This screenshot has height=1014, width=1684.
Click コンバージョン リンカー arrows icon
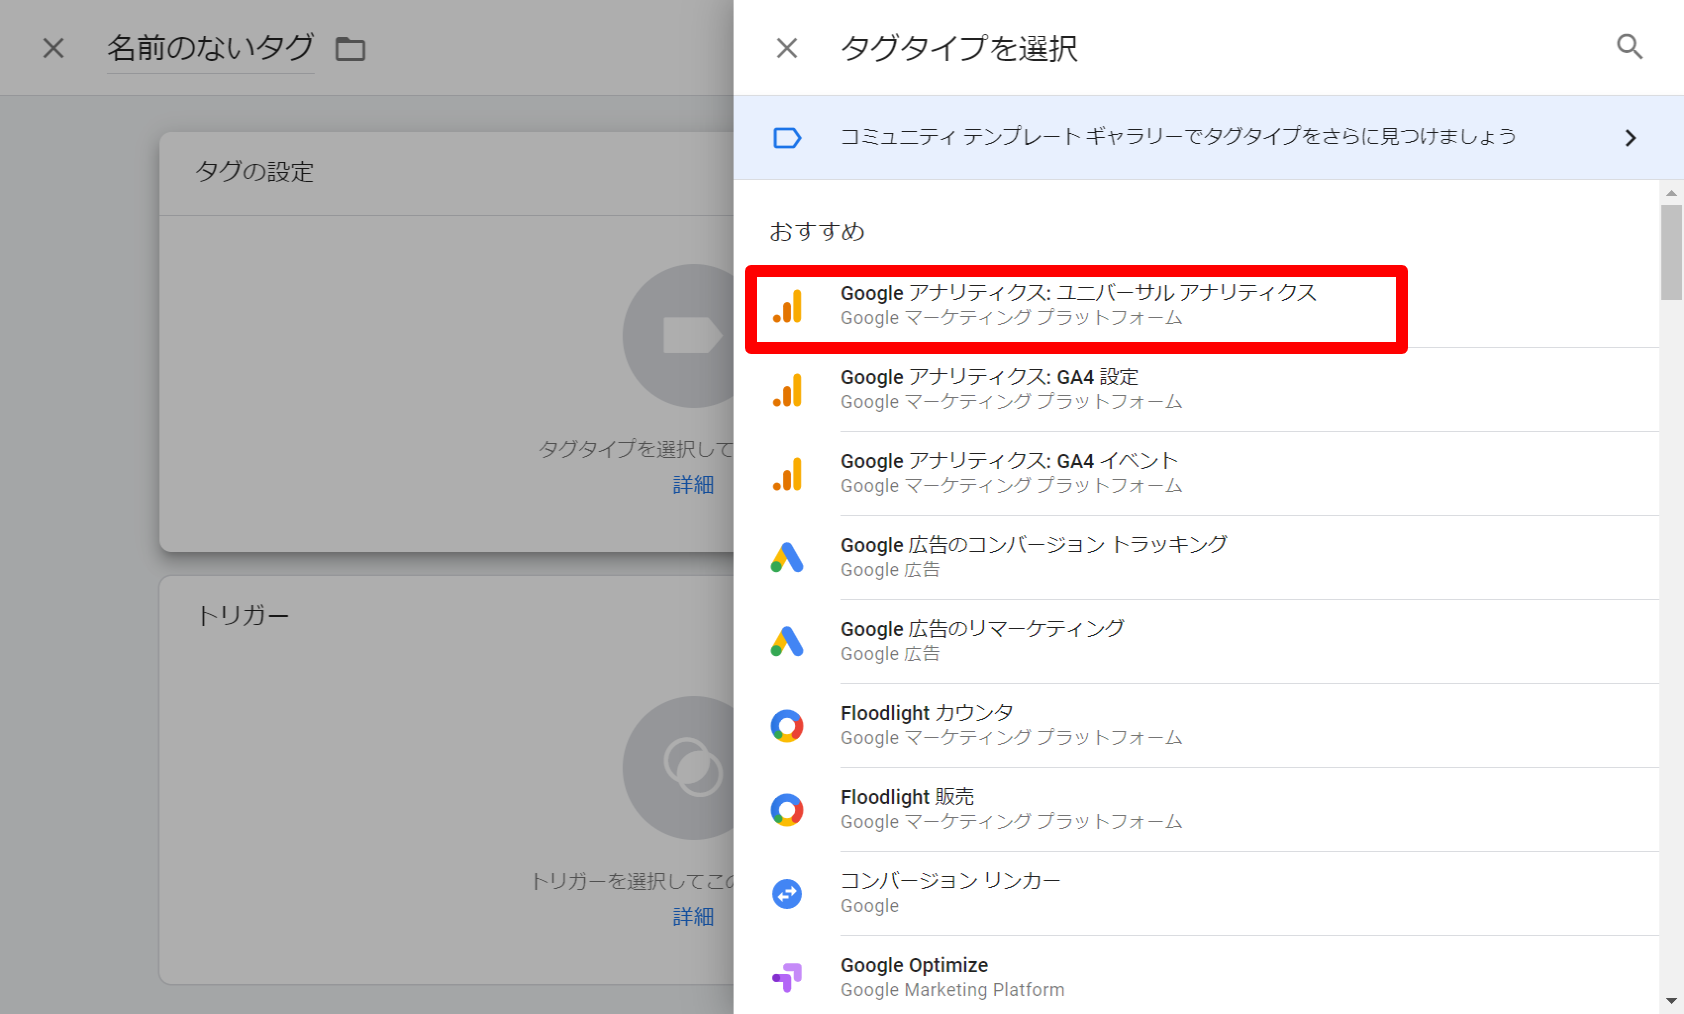pyautogui.click(x=787, y=894)
